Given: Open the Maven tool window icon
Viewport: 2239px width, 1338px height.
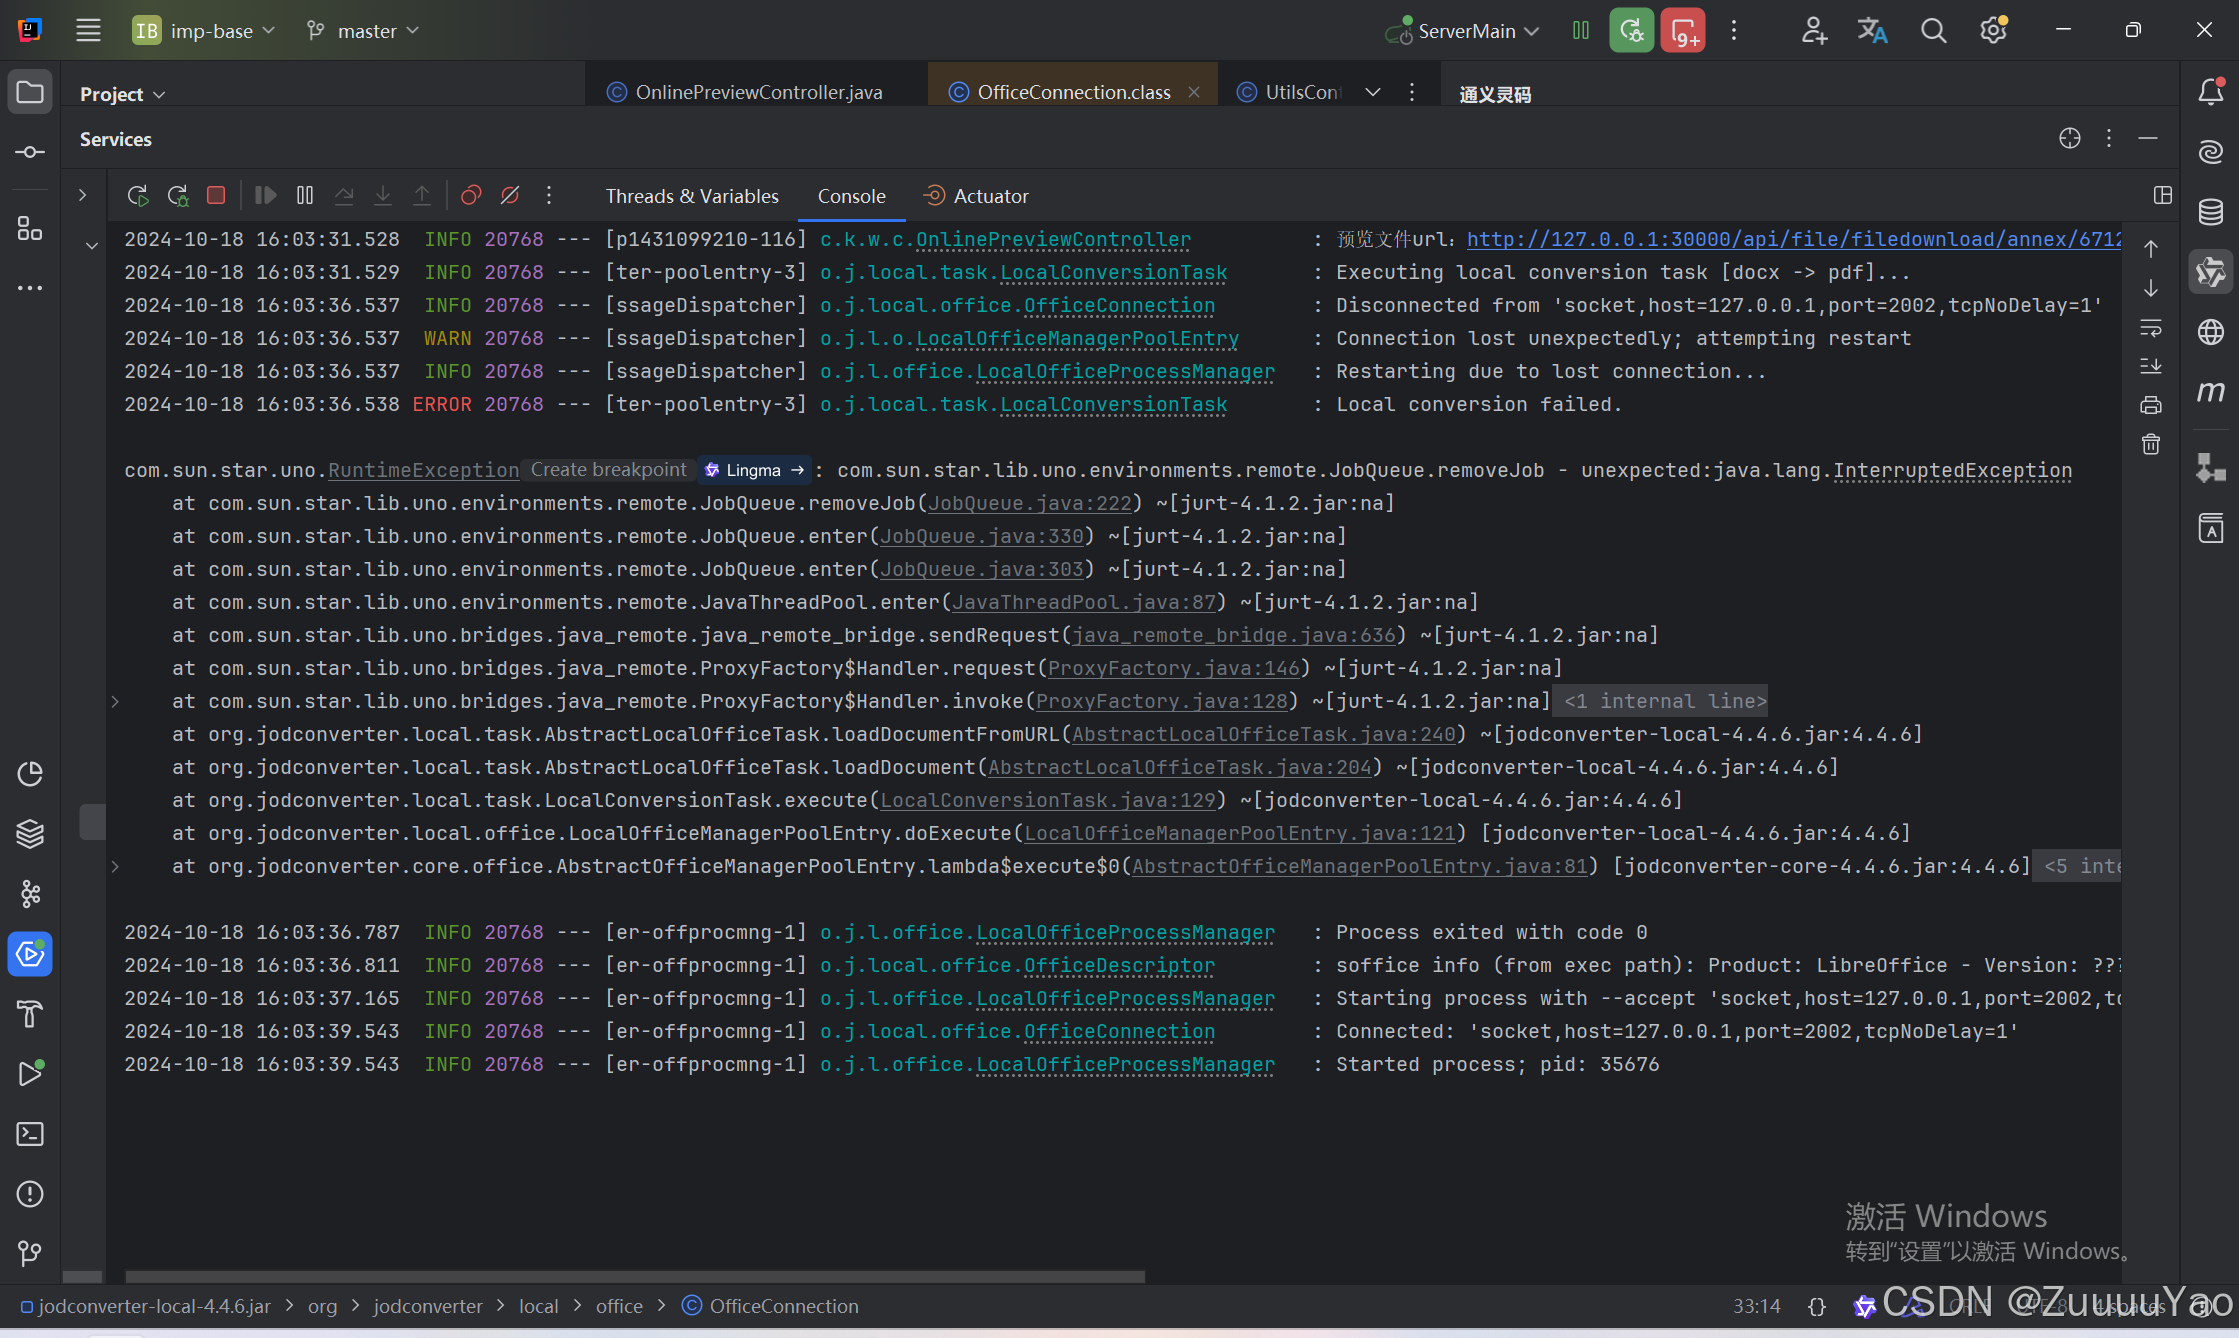Looking at the screenshot, I should pos(2211,391).
